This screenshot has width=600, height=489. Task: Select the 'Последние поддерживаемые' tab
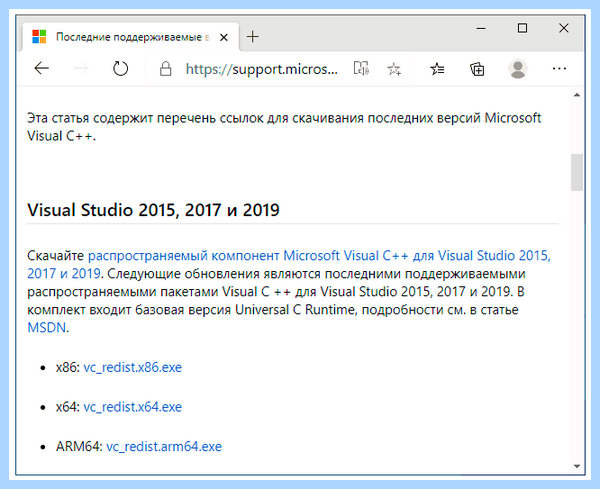pos(130,37)
